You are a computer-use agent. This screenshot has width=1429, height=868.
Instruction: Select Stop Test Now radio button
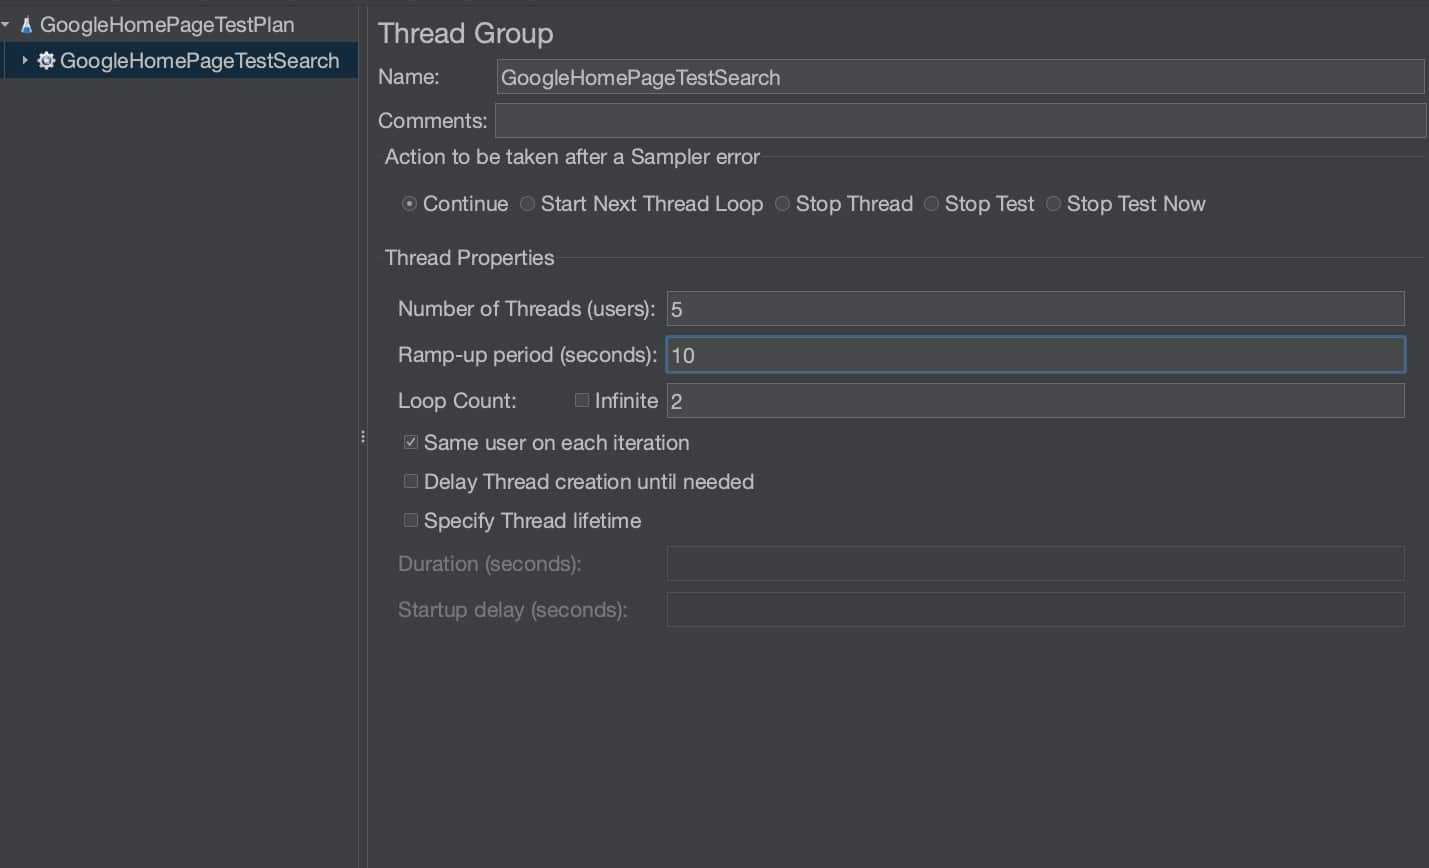click(x=1053, y=204)
